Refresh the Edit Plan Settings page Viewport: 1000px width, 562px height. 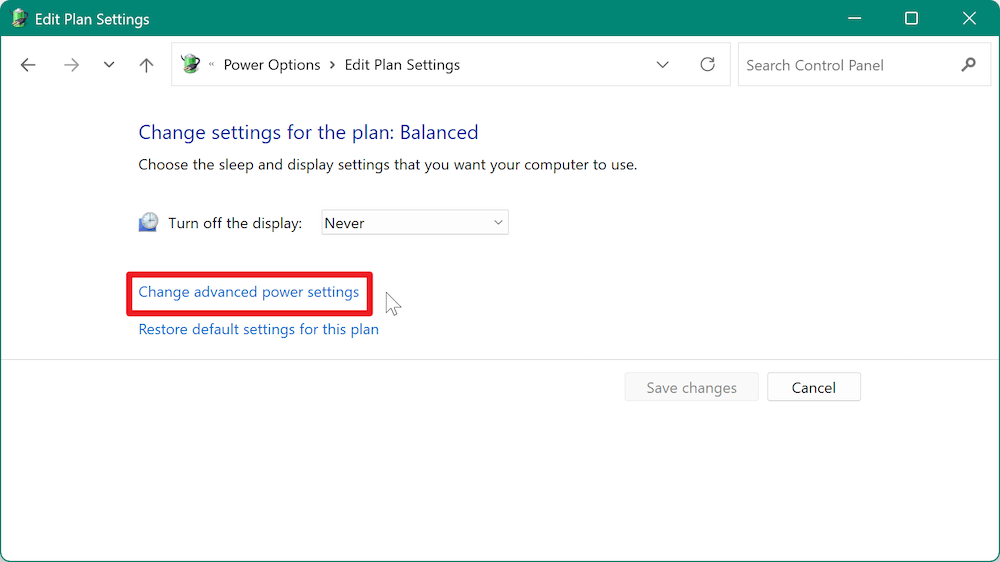coord(707,64)
